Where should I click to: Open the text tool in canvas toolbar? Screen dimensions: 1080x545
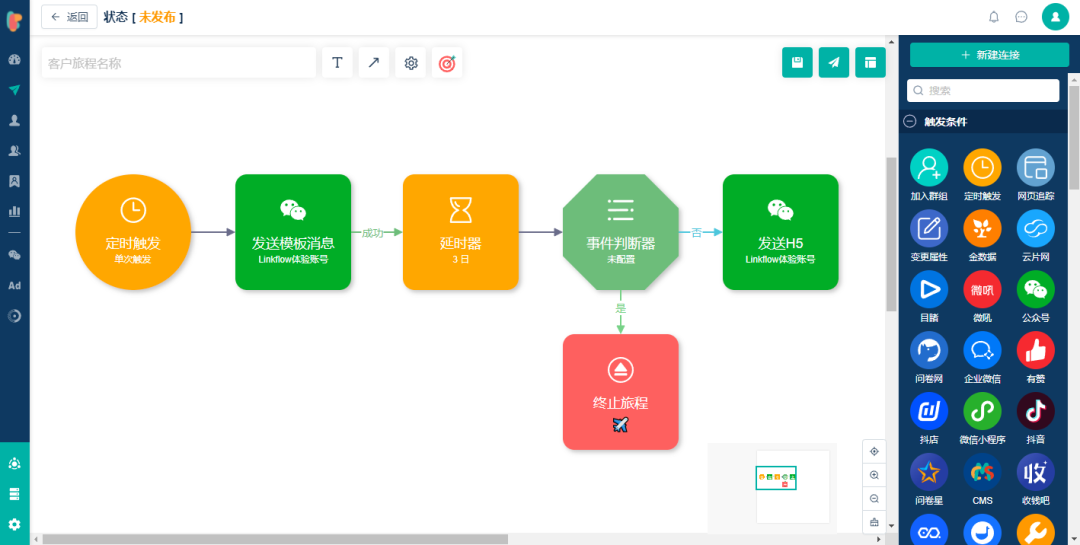click(x=338, y=63)
